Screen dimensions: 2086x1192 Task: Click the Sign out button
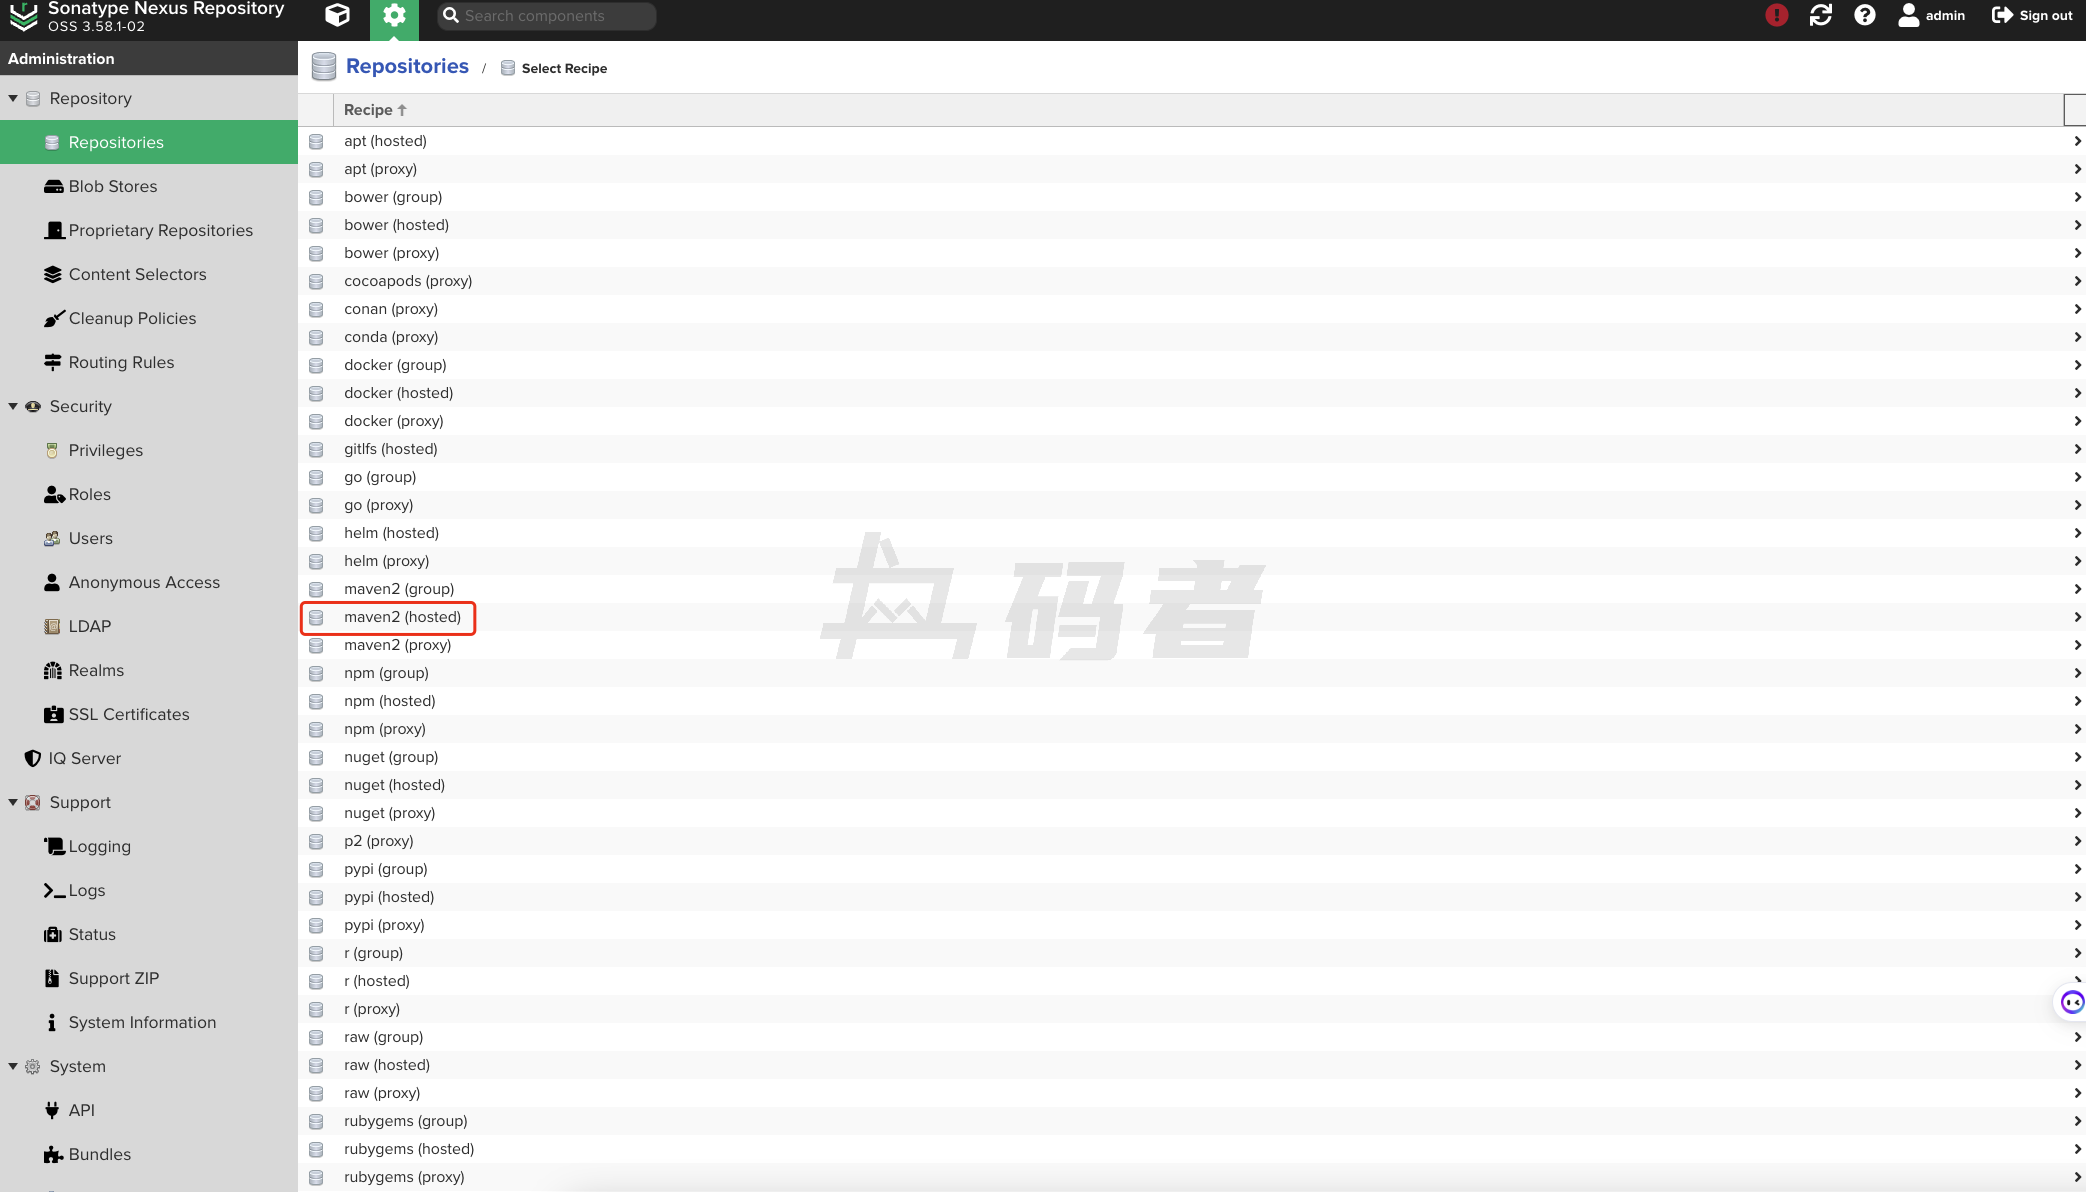pos(2032,15)
